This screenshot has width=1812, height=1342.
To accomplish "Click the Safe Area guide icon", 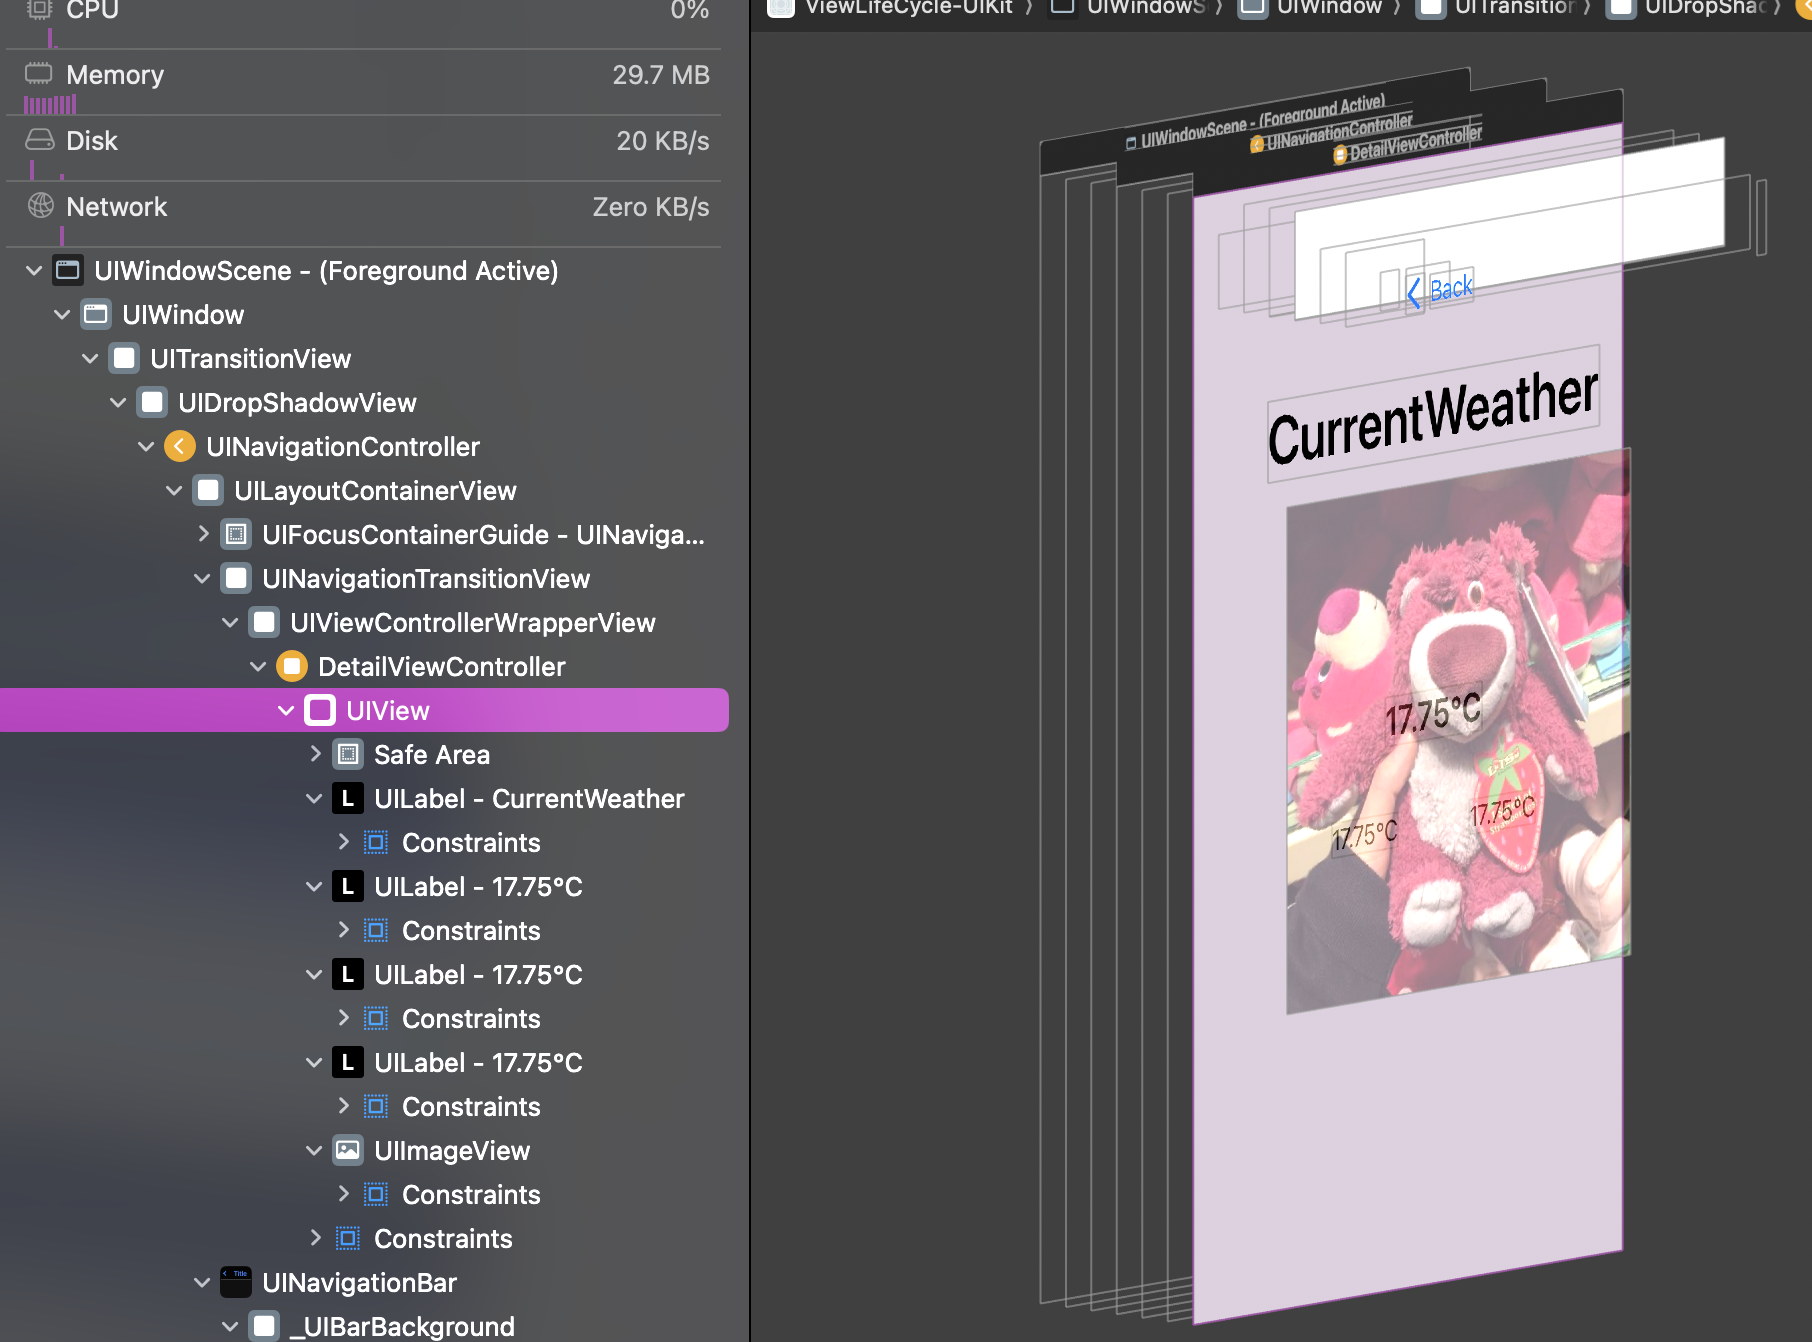I will coord(348,754).
